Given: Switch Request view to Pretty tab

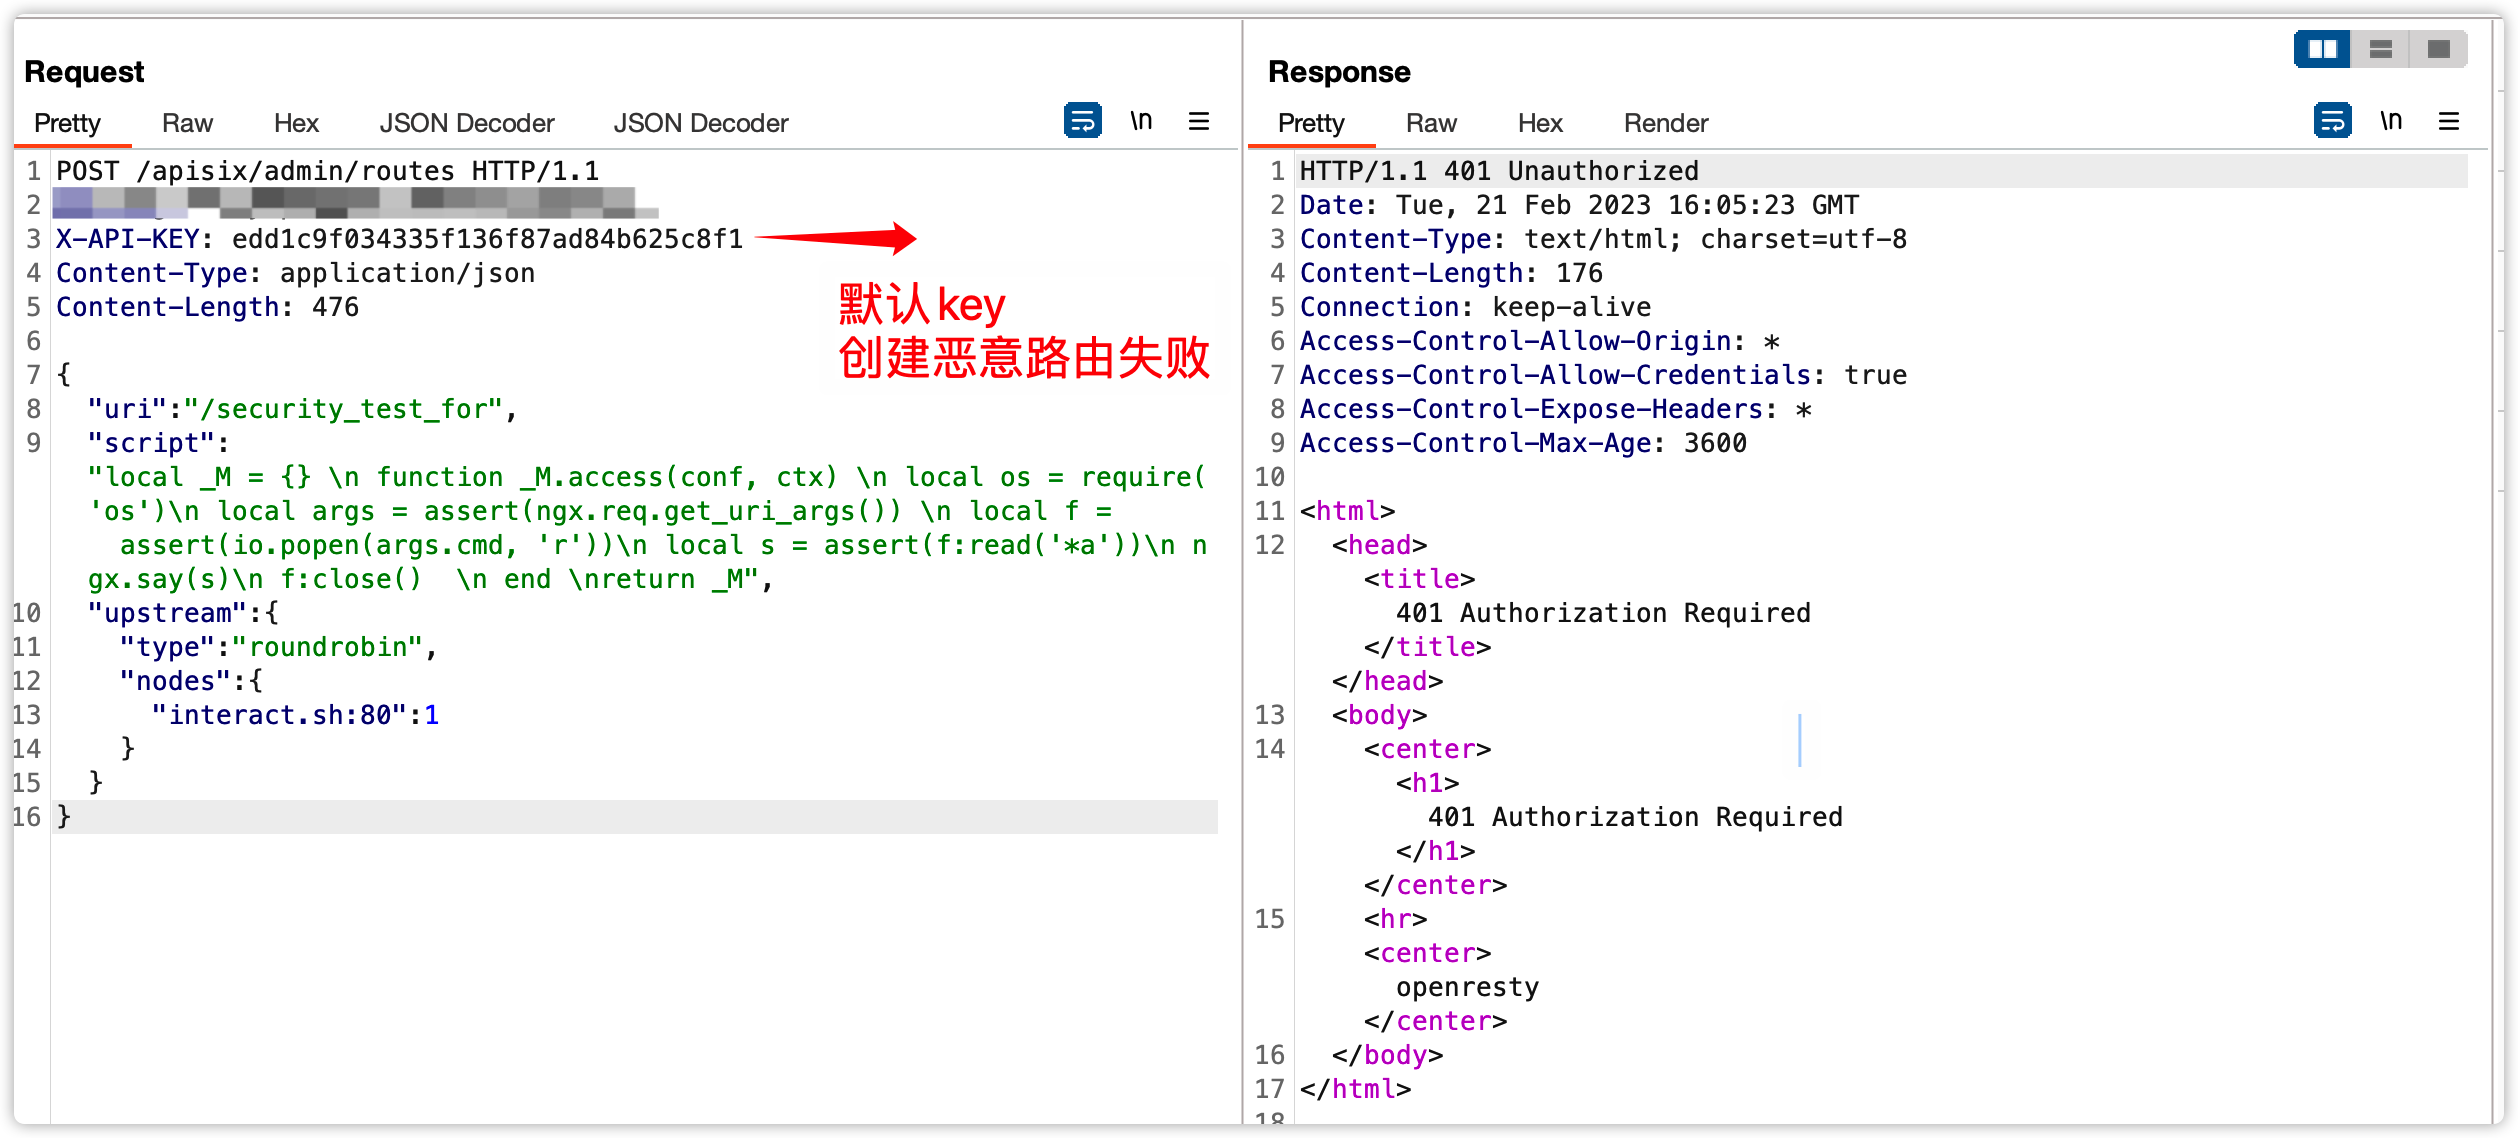Looking at the screenshot, I should point(67,123).
